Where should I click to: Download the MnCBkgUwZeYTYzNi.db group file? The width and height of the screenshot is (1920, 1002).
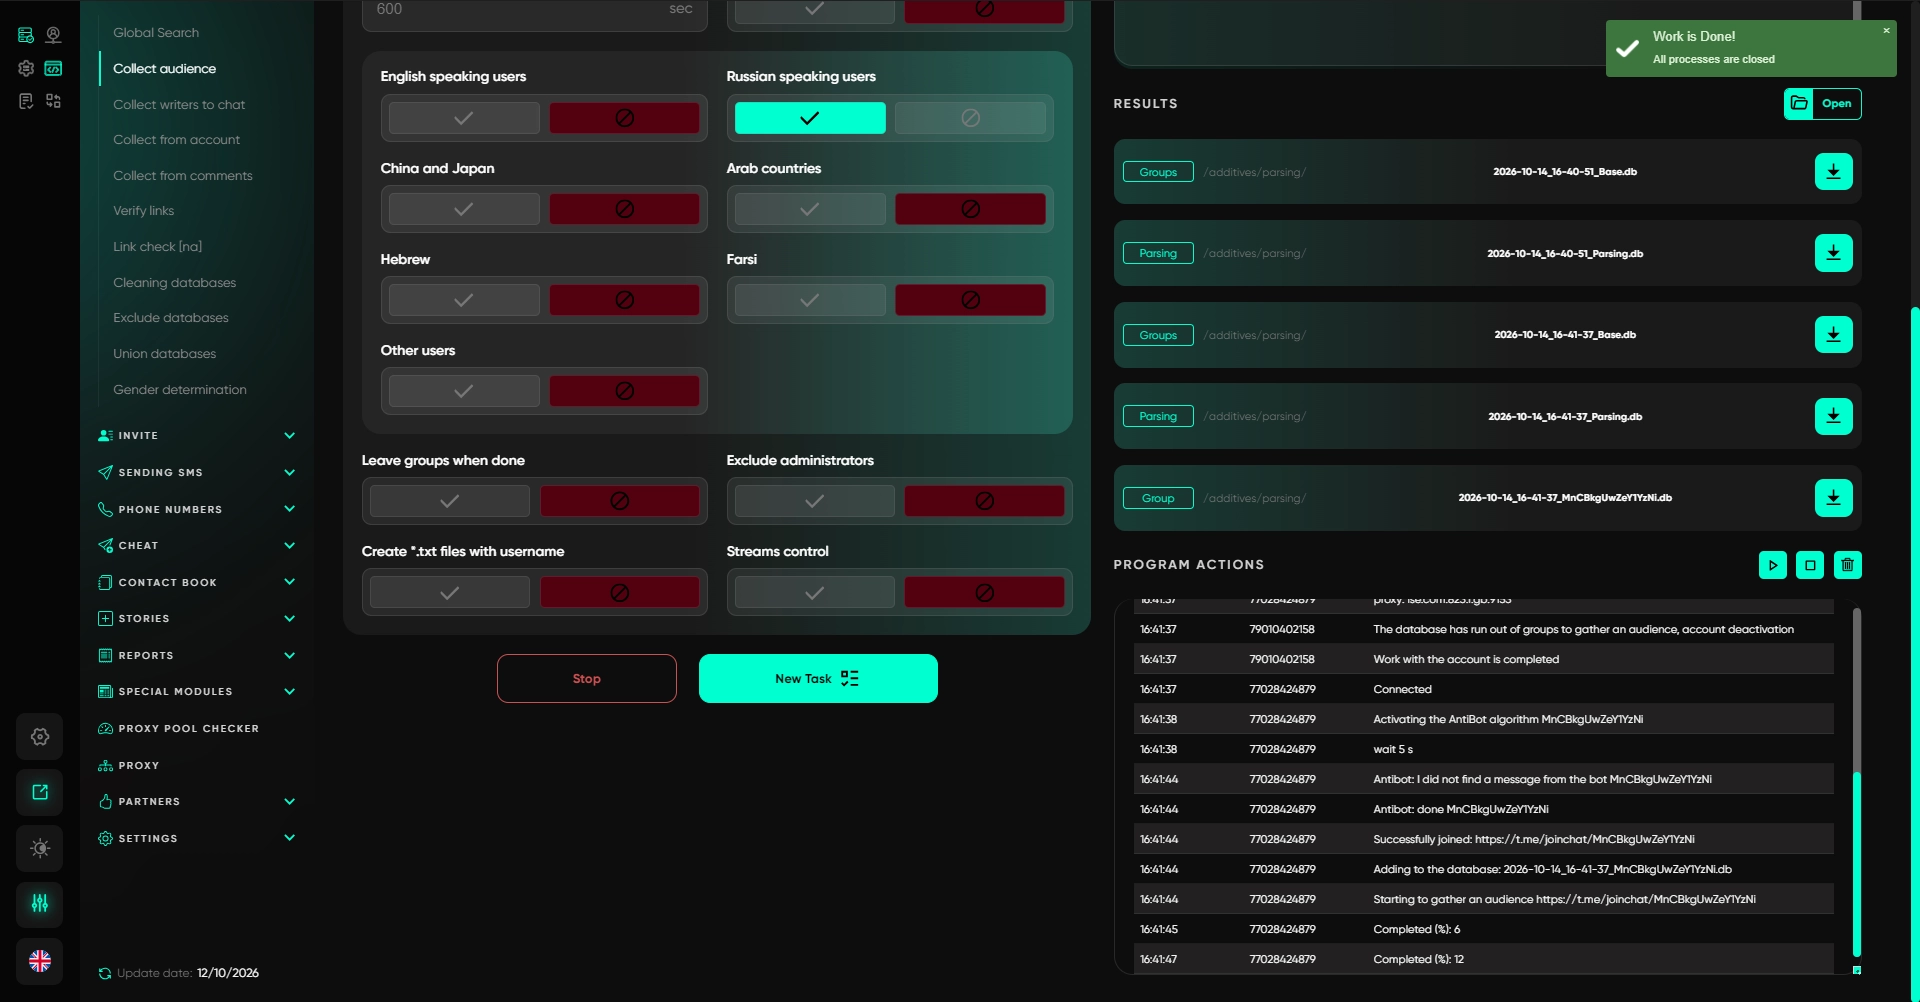pos(1833,498)
